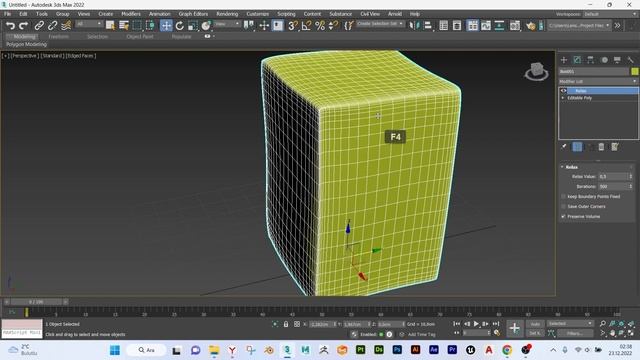Toggle Window/Crossing selection mode
This screenshot has height=360, width=640.
click(x=150, y=26)
